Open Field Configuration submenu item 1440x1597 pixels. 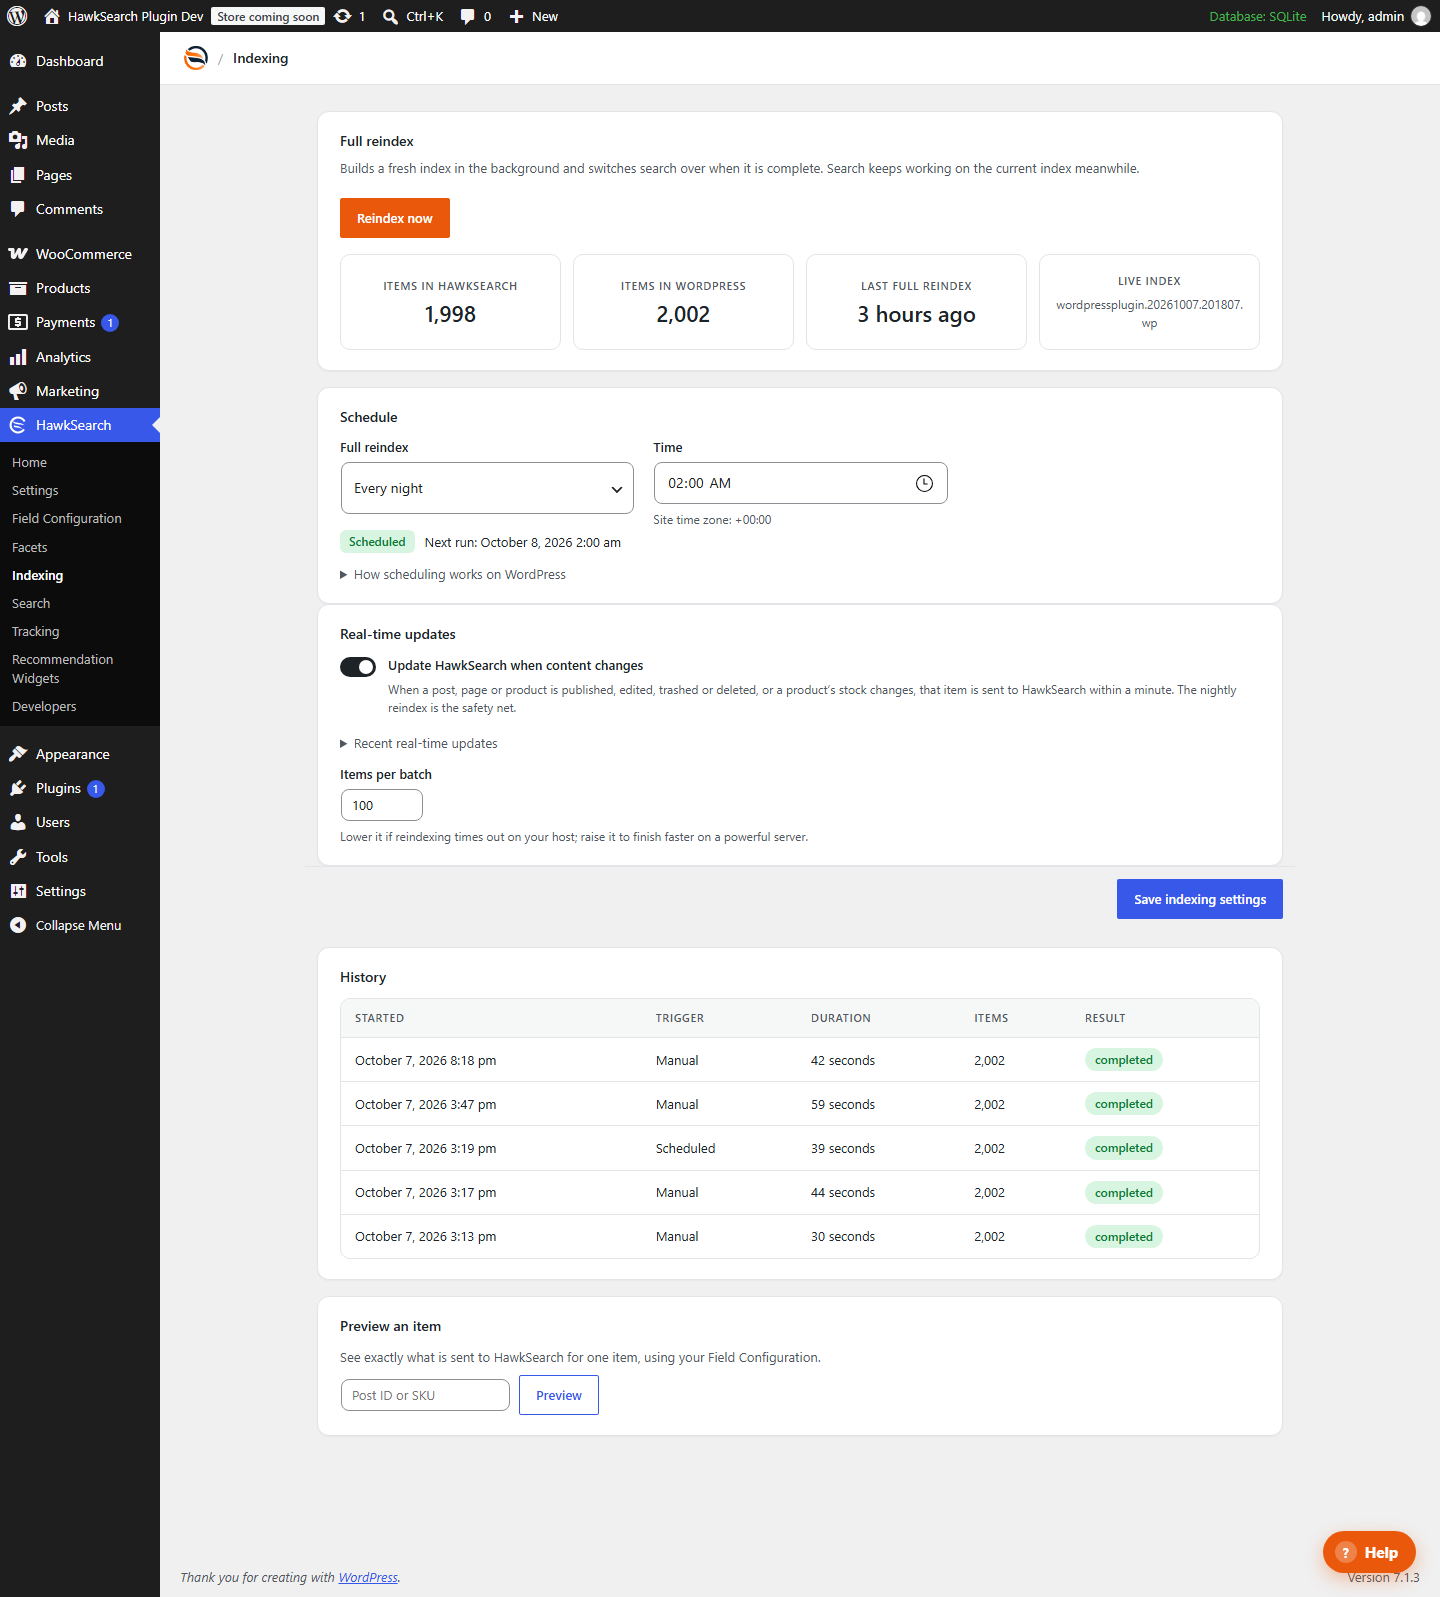[x=67, y=518]
